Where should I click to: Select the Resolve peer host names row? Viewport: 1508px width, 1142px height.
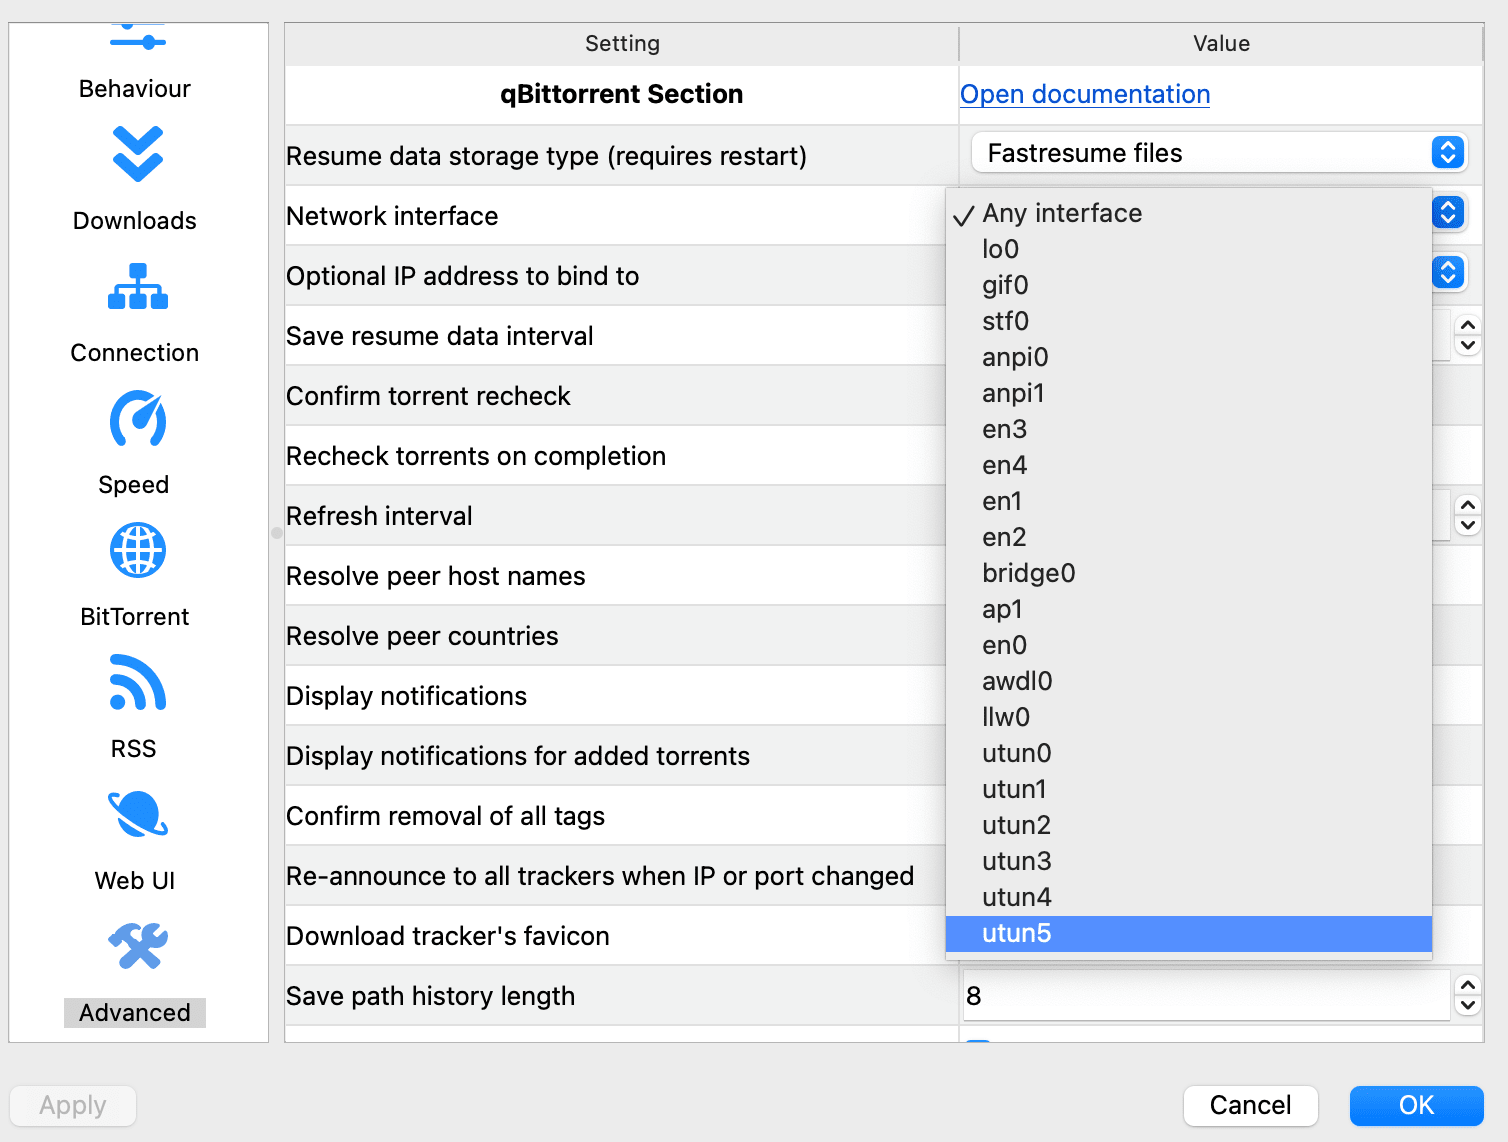pyautogui.click(x=615, y=576)
